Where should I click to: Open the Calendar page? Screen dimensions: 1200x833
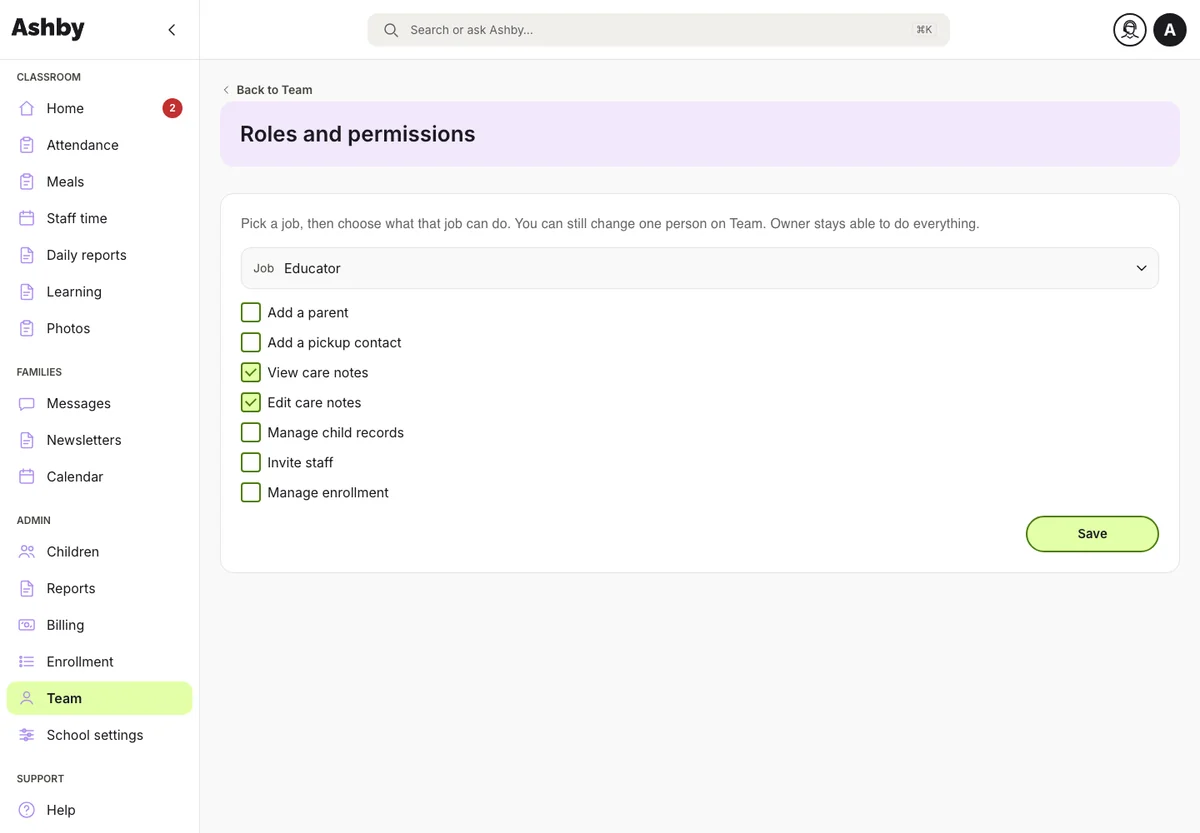click(99, 477)
